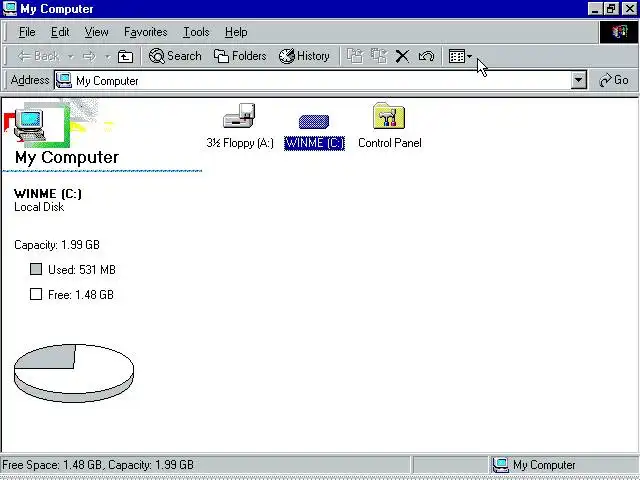The width and height of the screenshot is (640, 480).
Task: Open the Help menu
Action: (x=236, y=32)
